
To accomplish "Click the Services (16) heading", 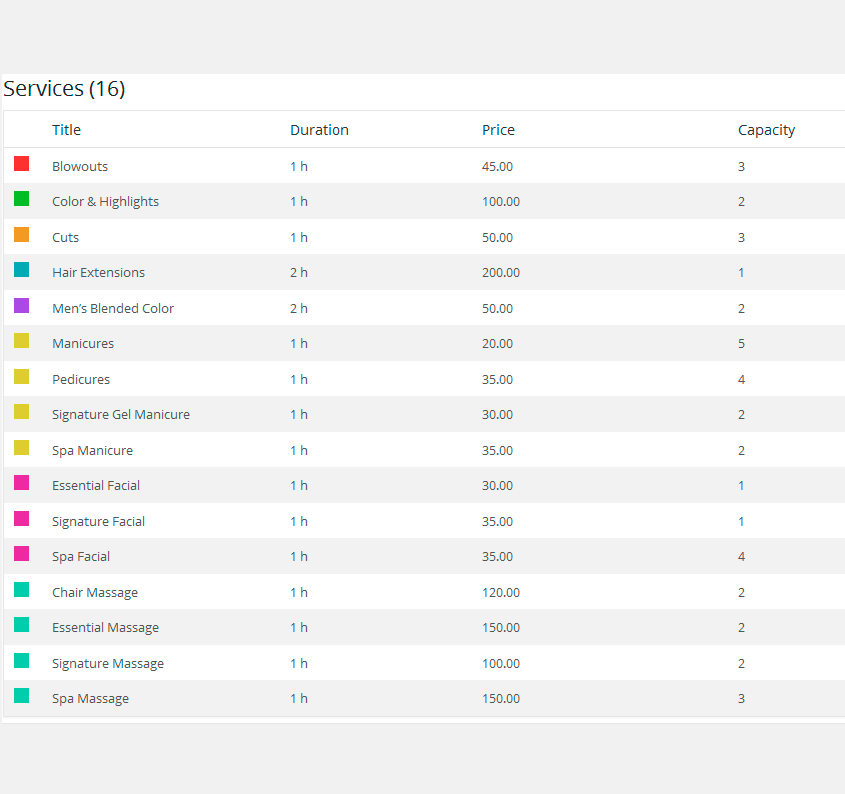I will point(64,89).
